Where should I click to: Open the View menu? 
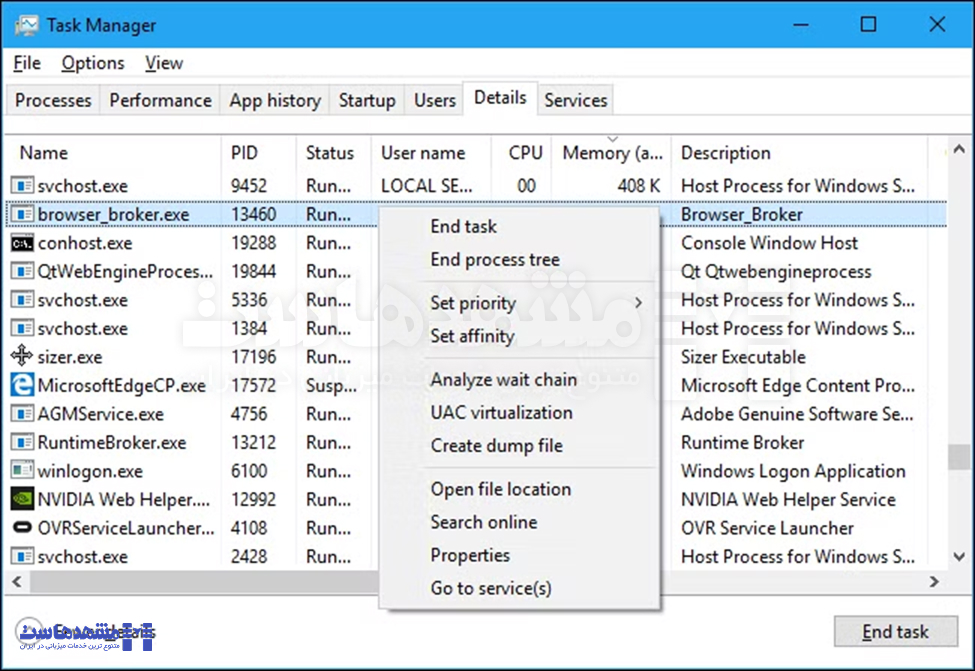(x=164, y=63)
